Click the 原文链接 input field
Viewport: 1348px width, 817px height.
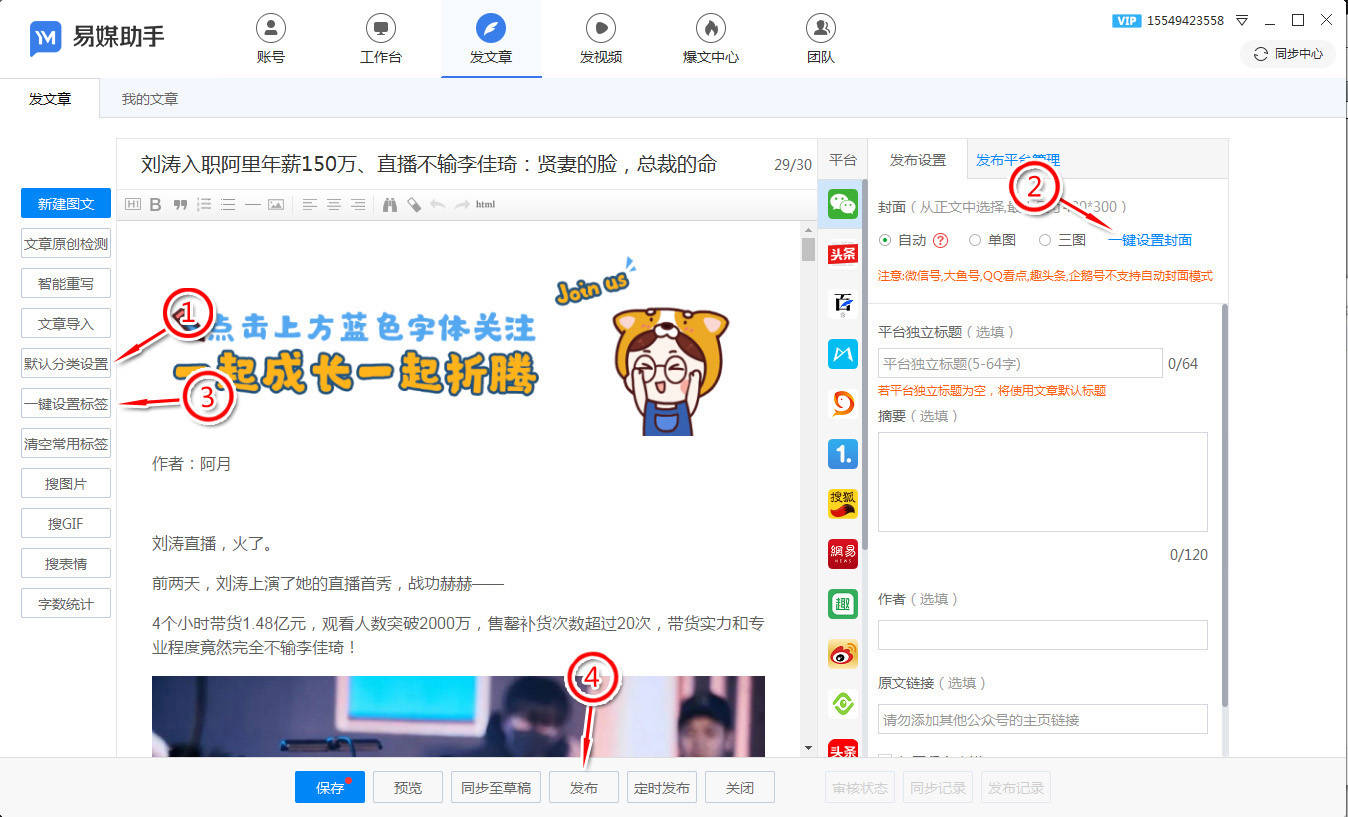(x=1043, y=719)
